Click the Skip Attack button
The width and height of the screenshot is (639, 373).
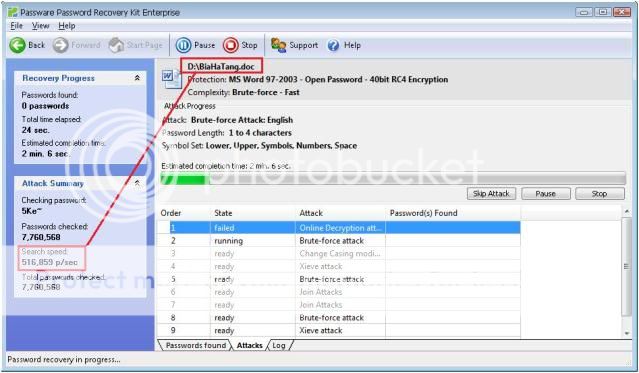[491, 194]
